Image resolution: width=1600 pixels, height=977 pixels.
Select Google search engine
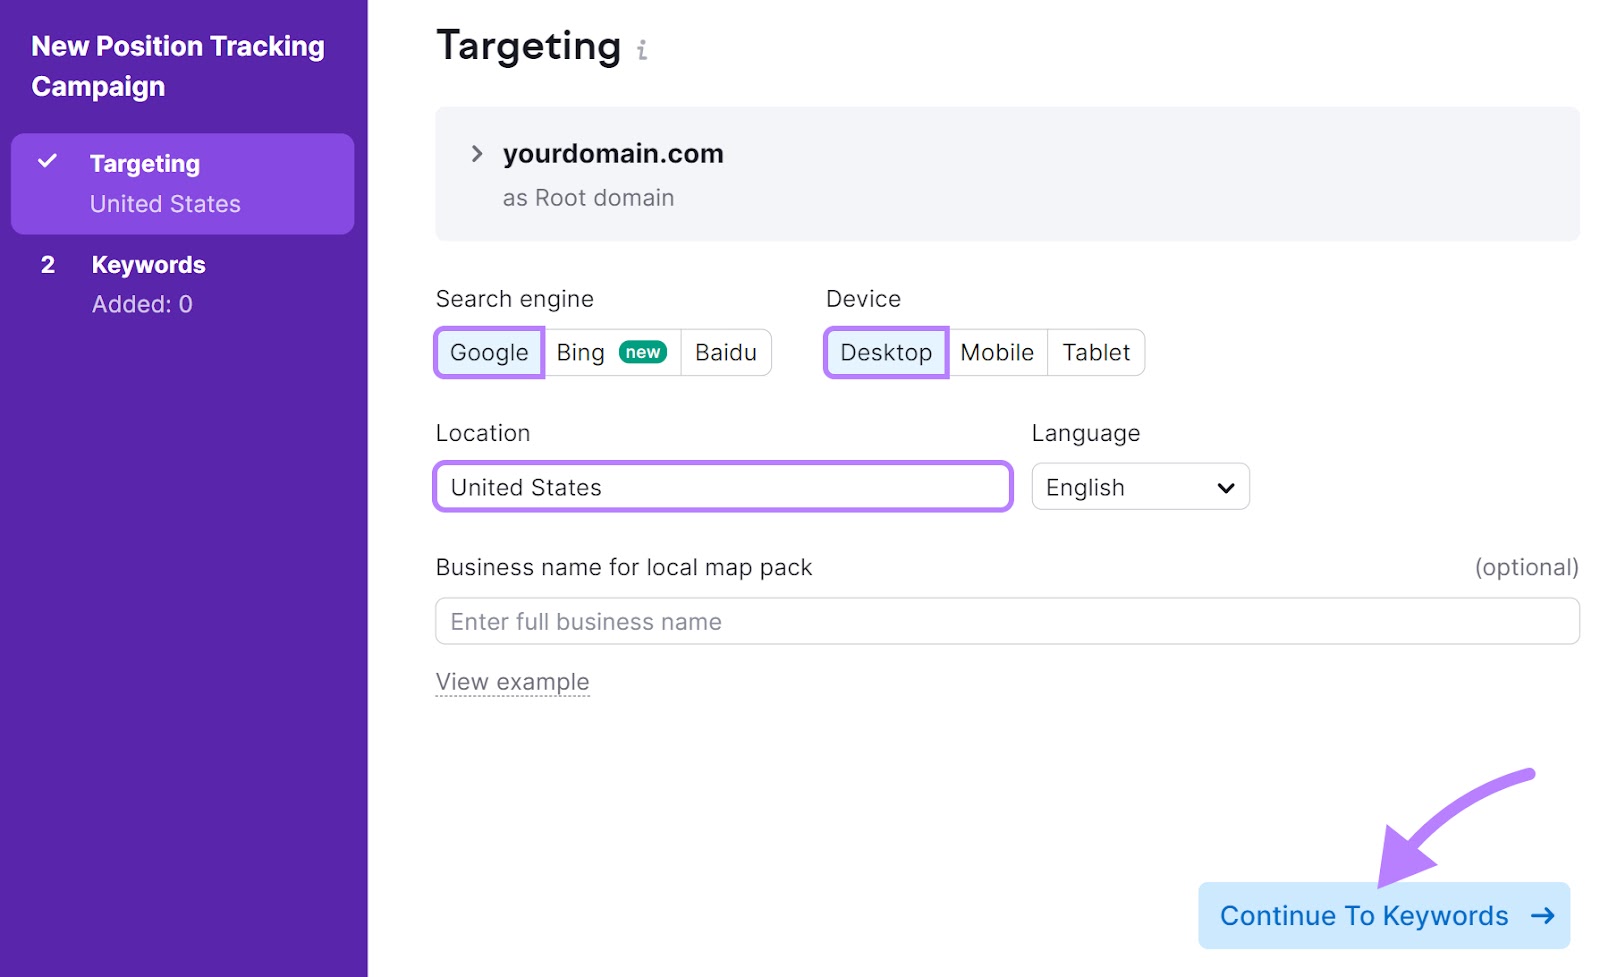(489, 353)
